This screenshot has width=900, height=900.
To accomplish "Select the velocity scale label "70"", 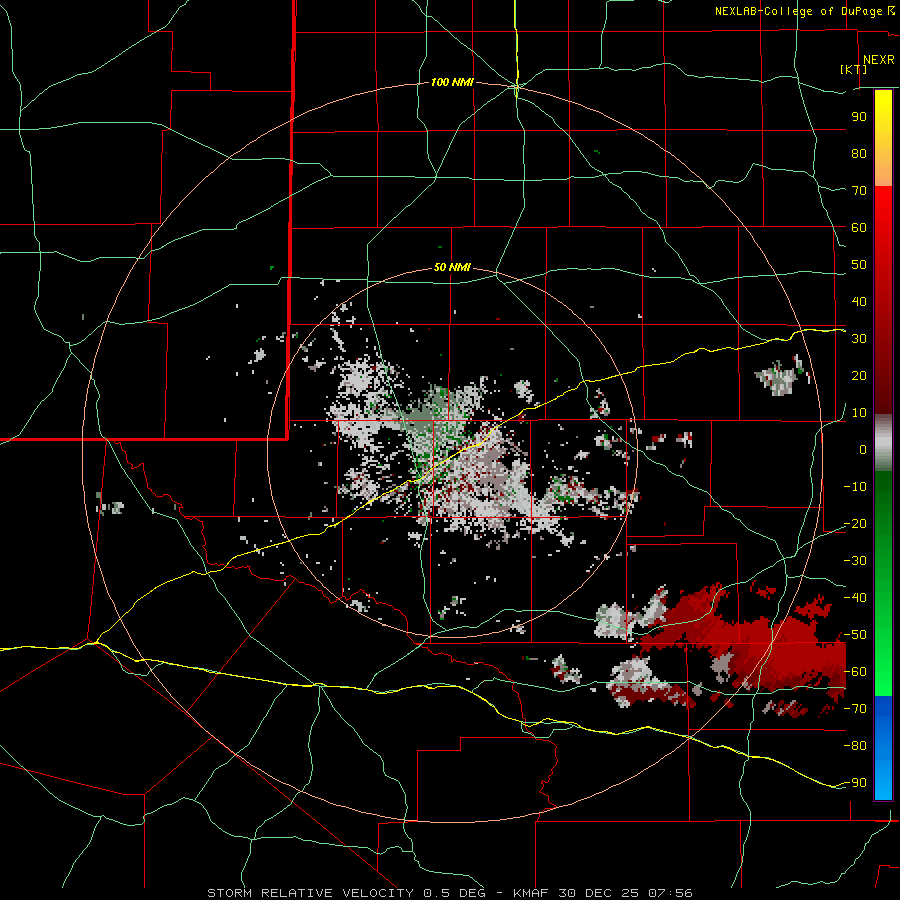I will tap(859, 191).
